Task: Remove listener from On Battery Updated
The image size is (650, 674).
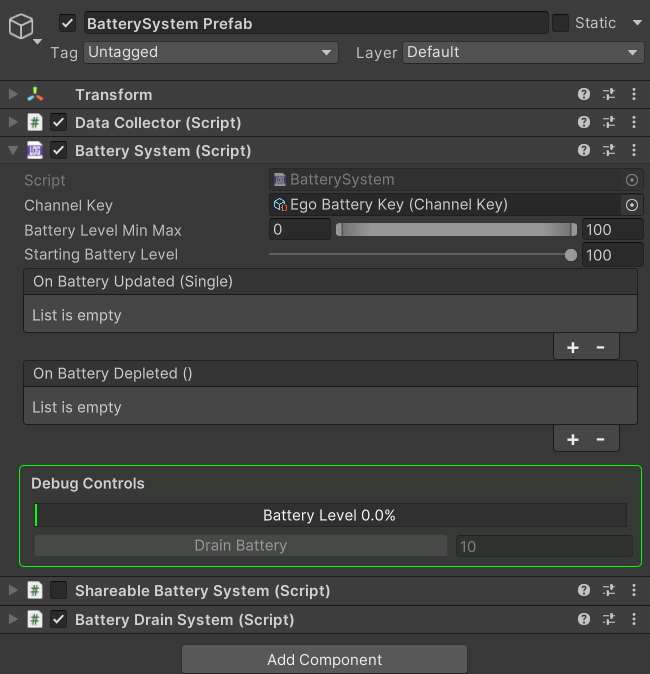Action: (x=601, y=347)
